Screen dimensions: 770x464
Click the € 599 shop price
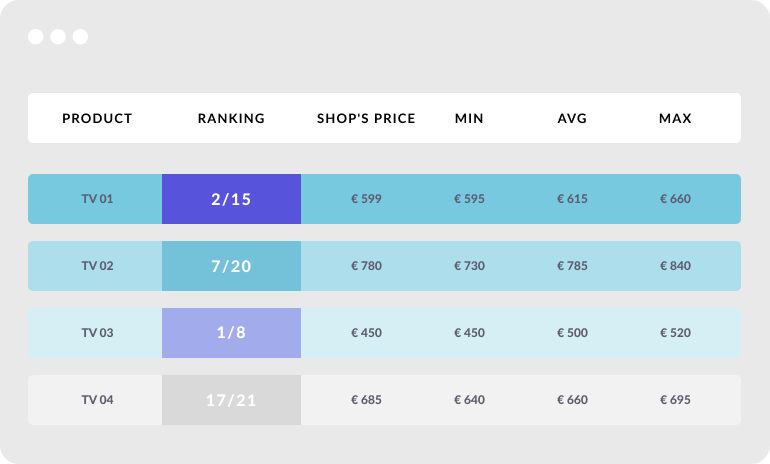tap(366, 199)
